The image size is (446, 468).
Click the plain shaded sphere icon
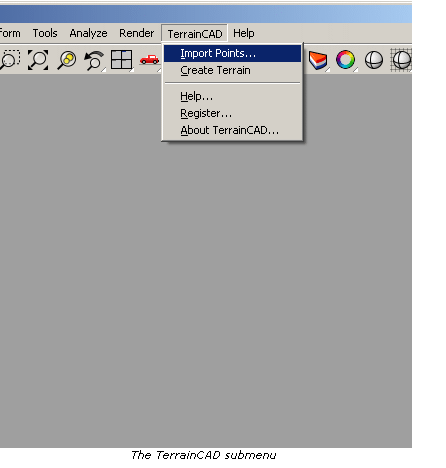pyautogui.click(x=374, y=60)
